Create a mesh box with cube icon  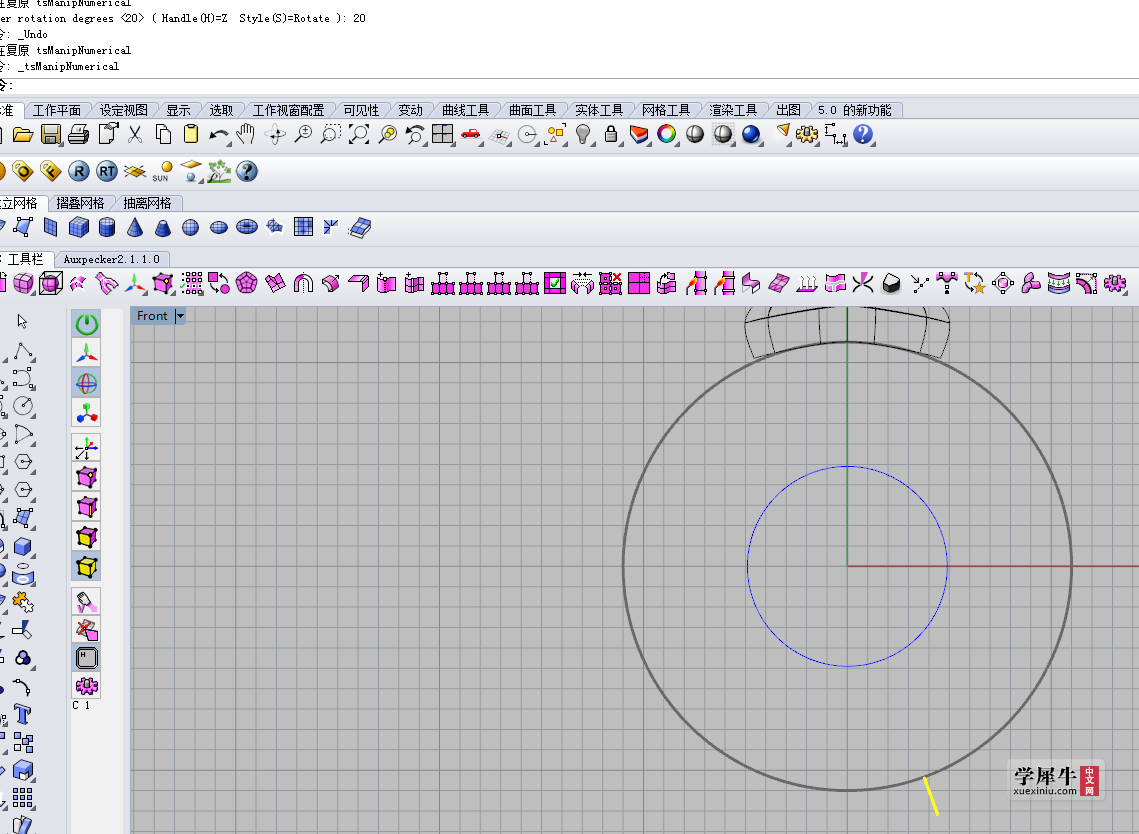pos(78,228)
